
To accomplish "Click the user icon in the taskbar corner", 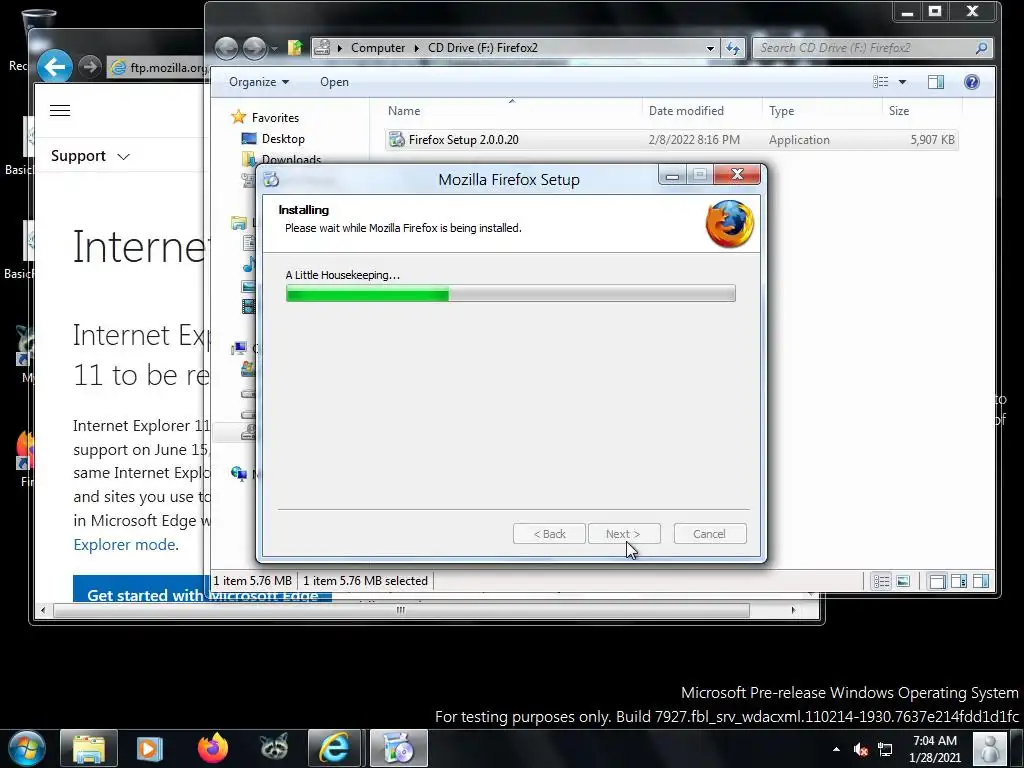I will tap(990, 749).
